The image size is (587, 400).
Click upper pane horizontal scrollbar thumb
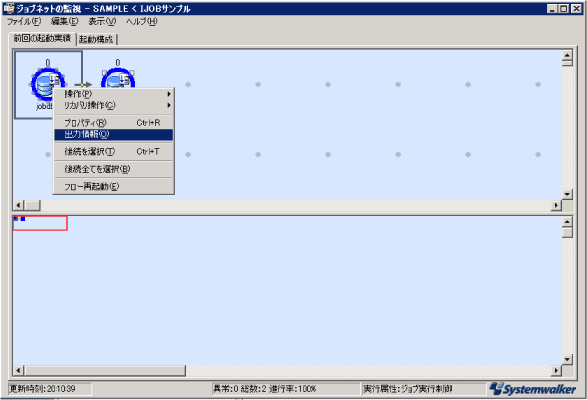[32, 205]
